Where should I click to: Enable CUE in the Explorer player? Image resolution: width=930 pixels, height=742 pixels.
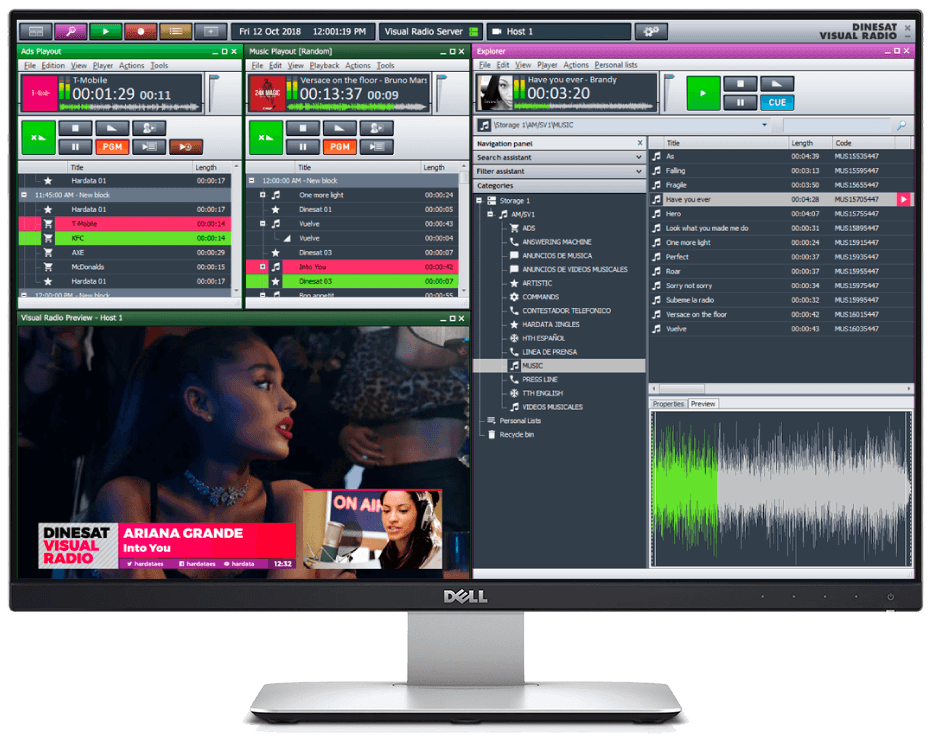(x=778, y=103)
